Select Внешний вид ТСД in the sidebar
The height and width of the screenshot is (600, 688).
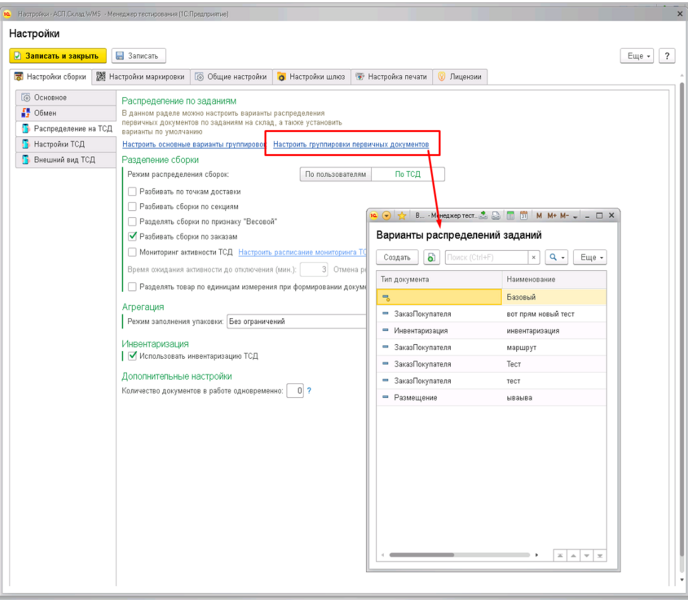66,160
